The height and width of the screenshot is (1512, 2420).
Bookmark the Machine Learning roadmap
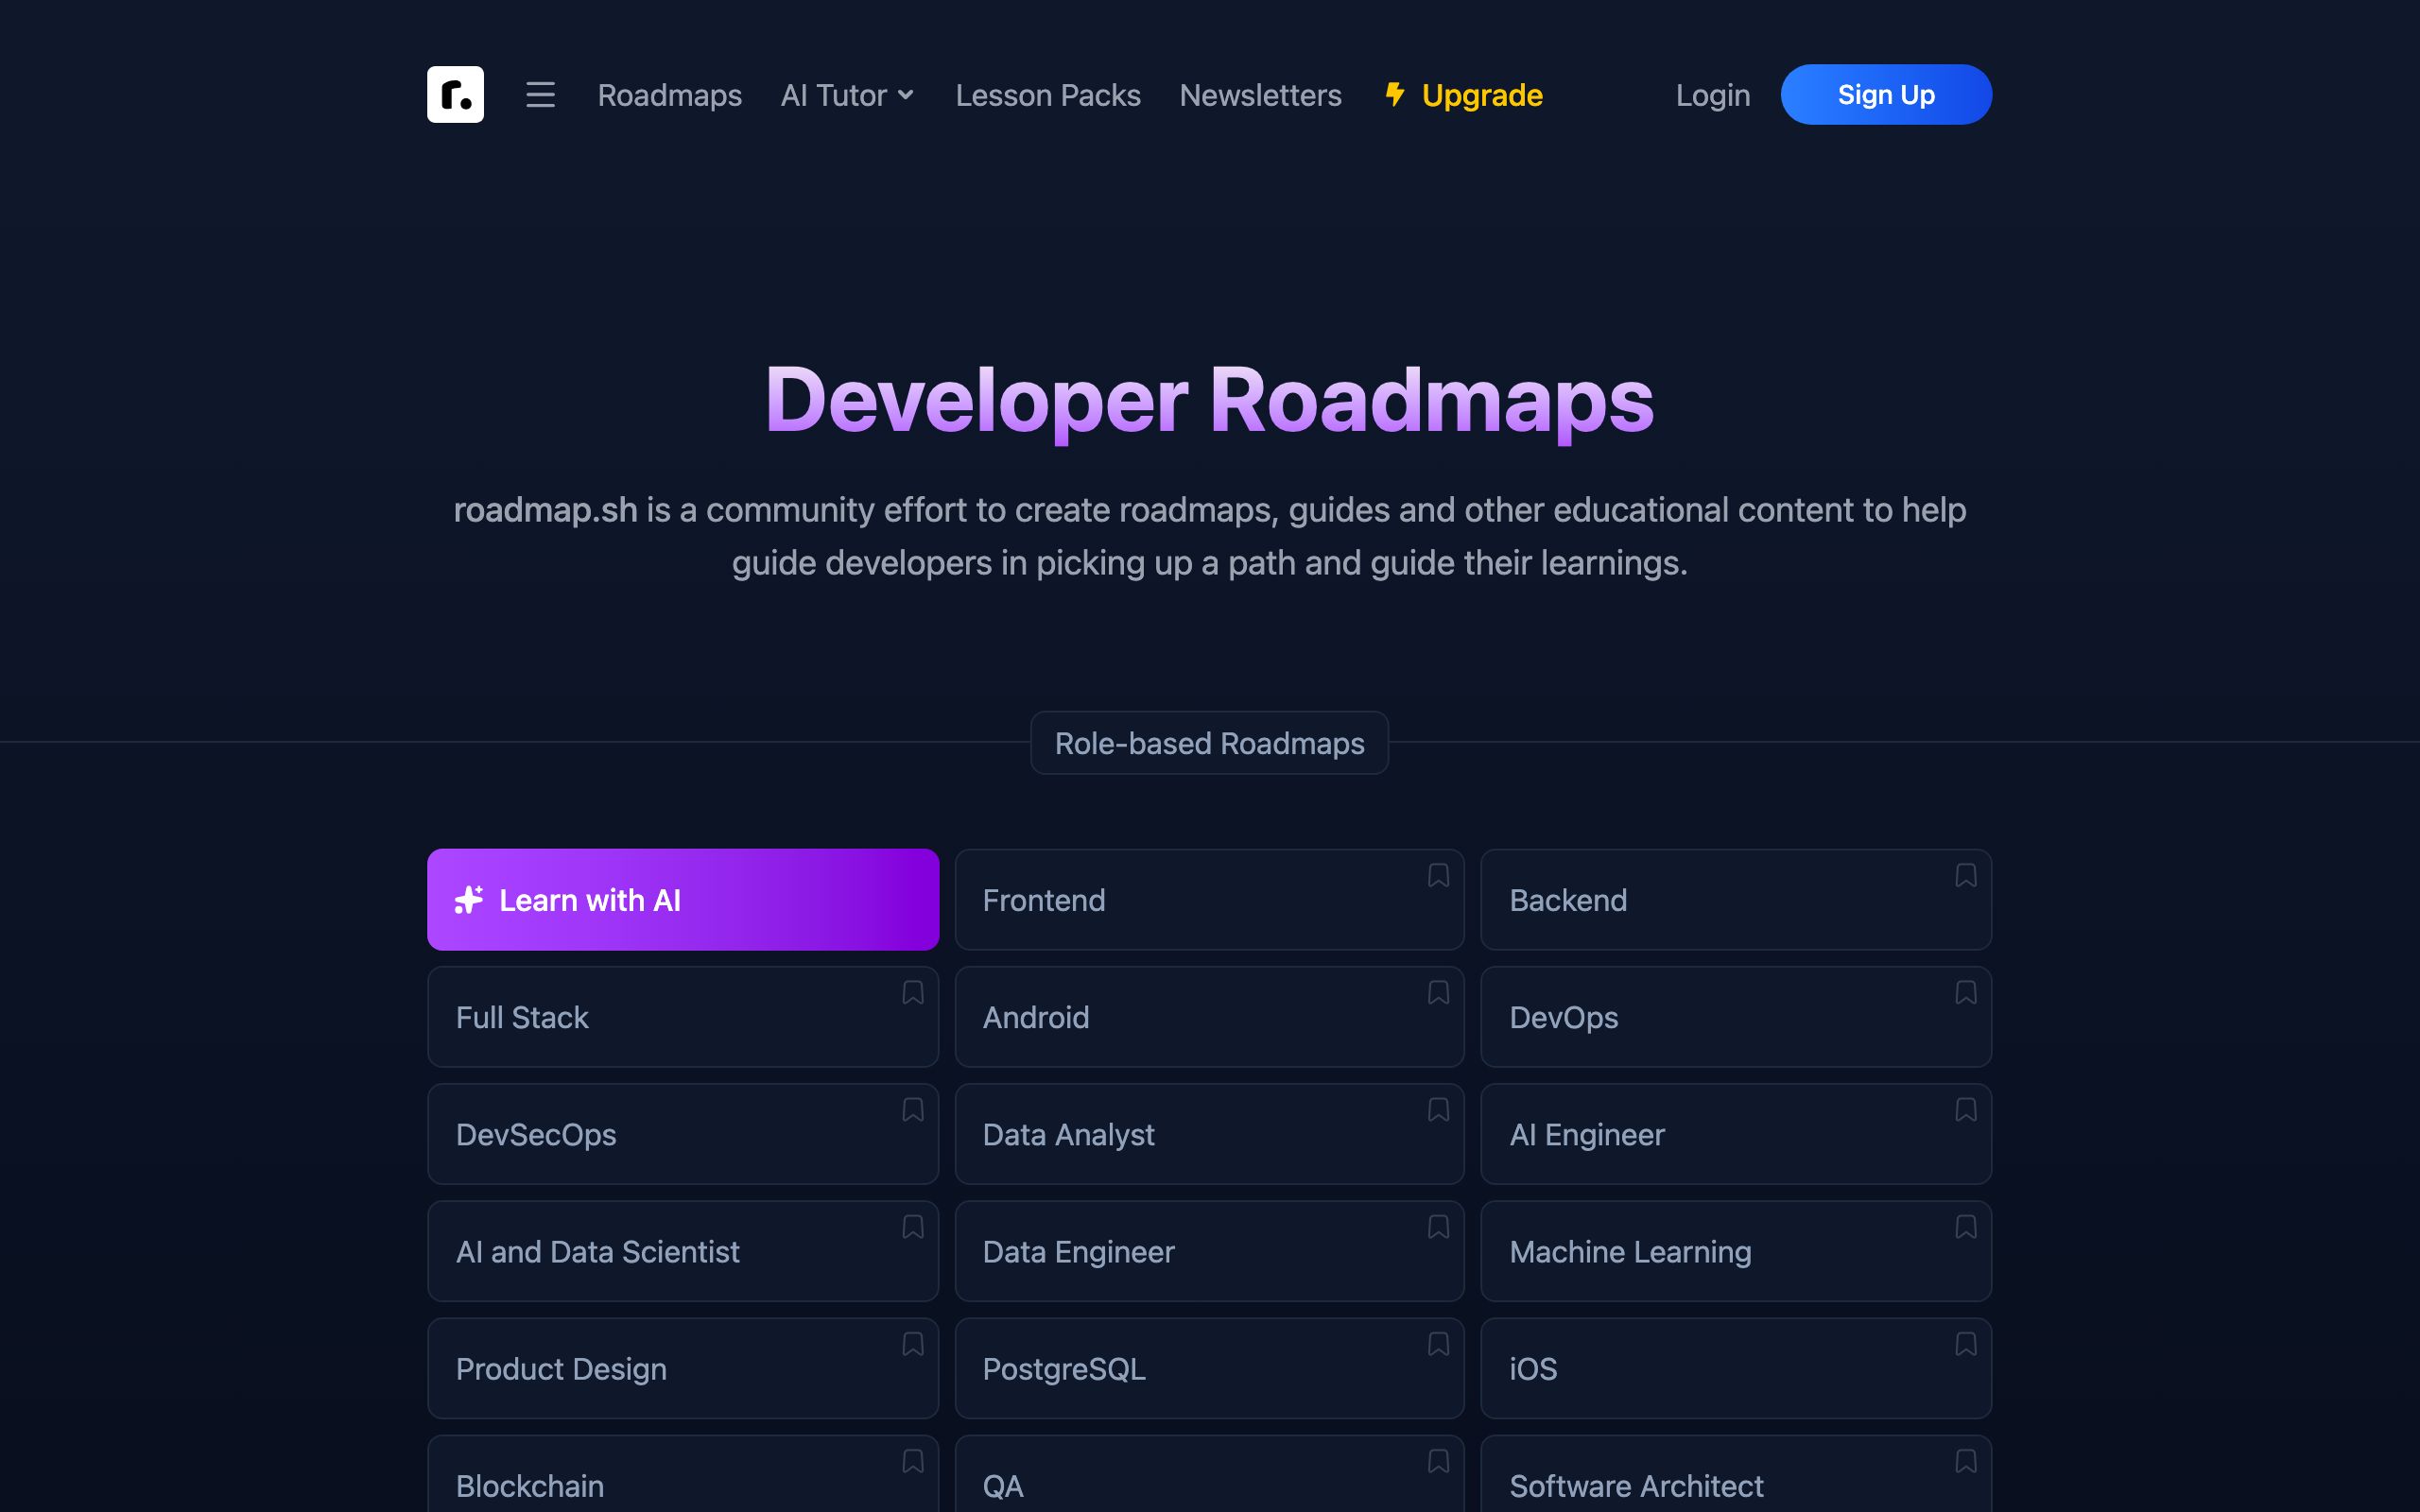[1965, 1226]
